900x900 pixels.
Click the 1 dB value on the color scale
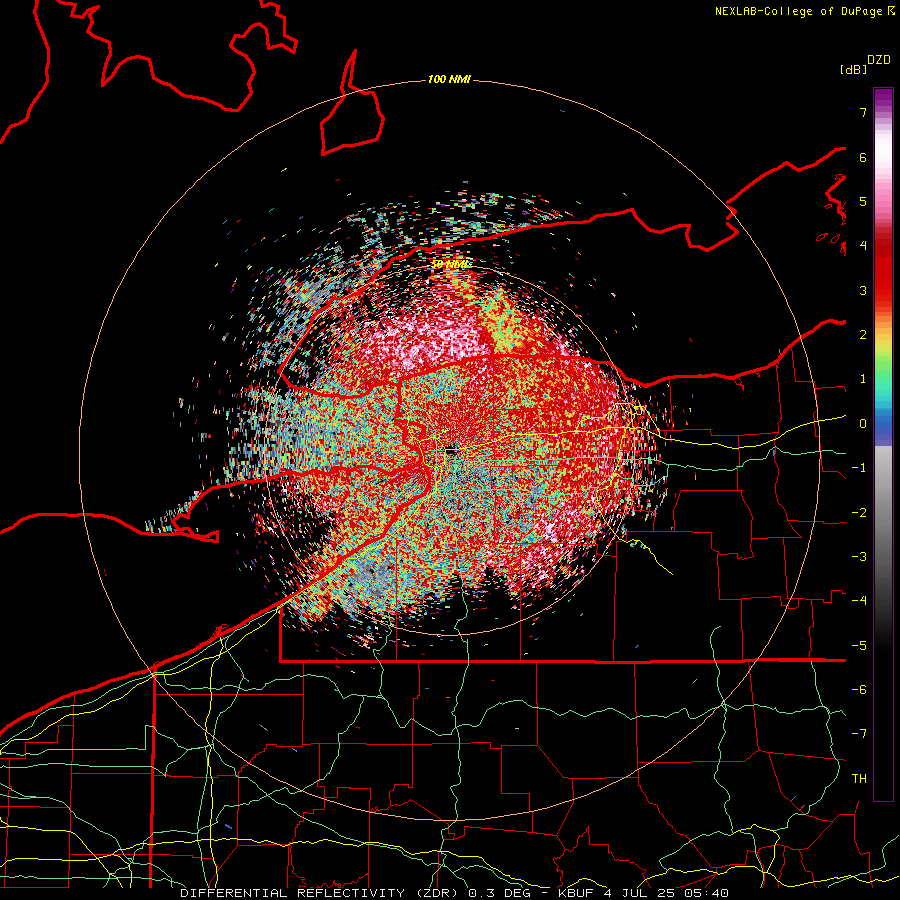pyautogui.click(x=863, y=379)
